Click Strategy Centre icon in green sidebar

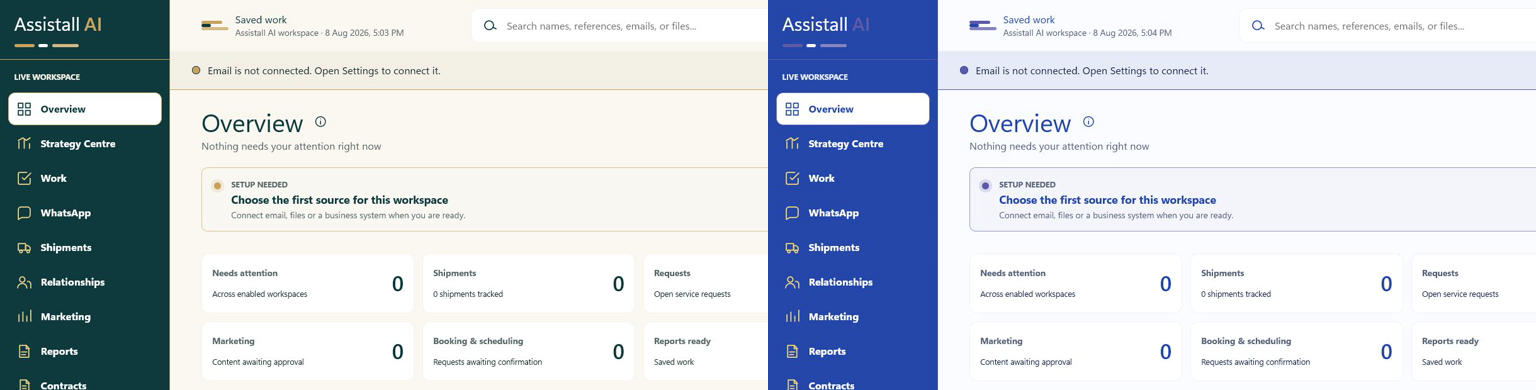(24, 143)
